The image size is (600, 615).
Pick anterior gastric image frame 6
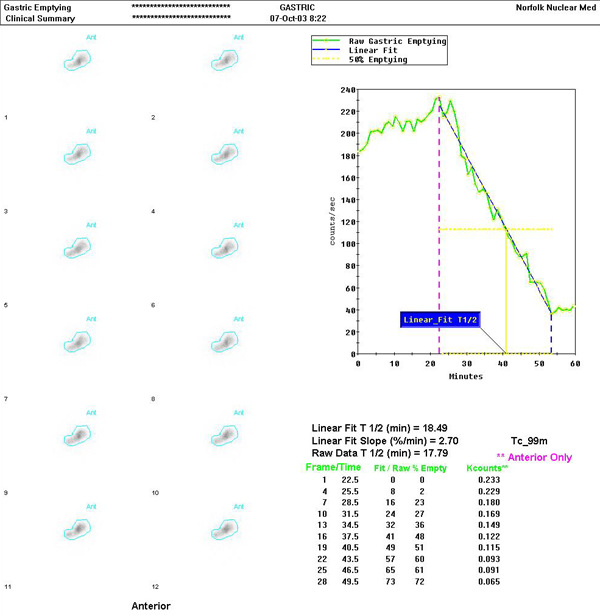[225, 247]
